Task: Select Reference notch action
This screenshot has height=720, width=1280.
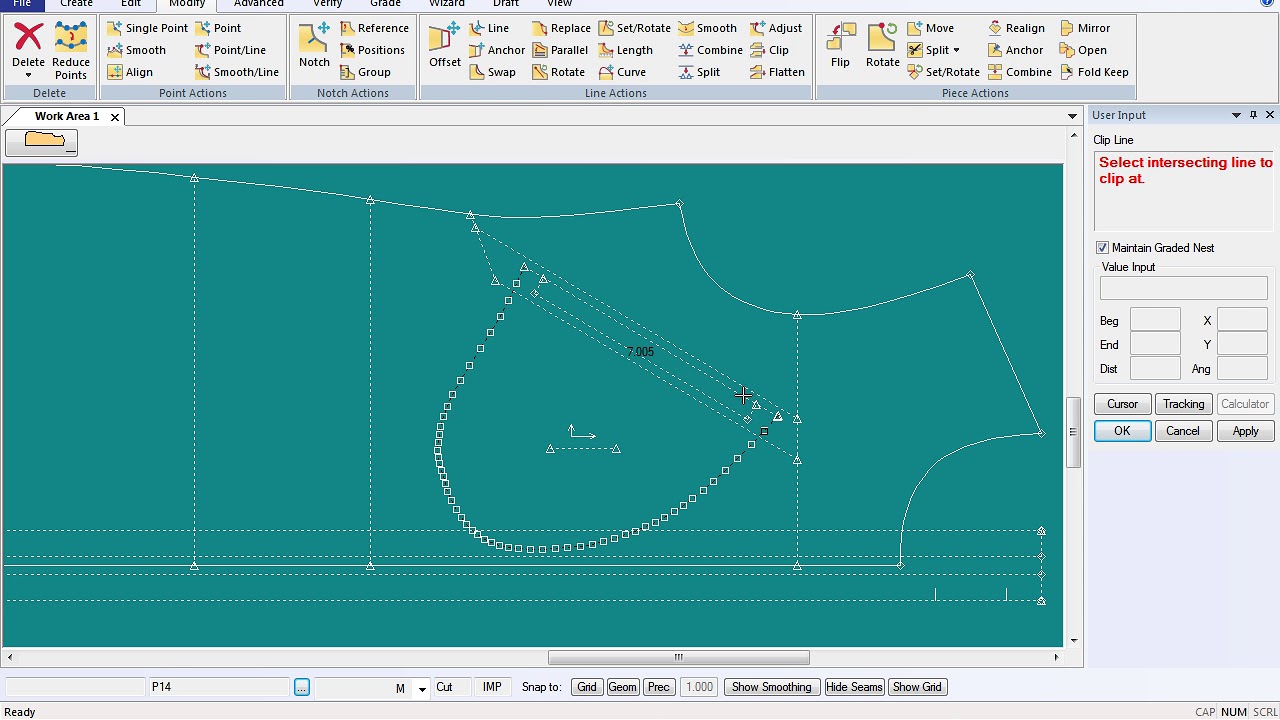Action: tap(374, 28)
